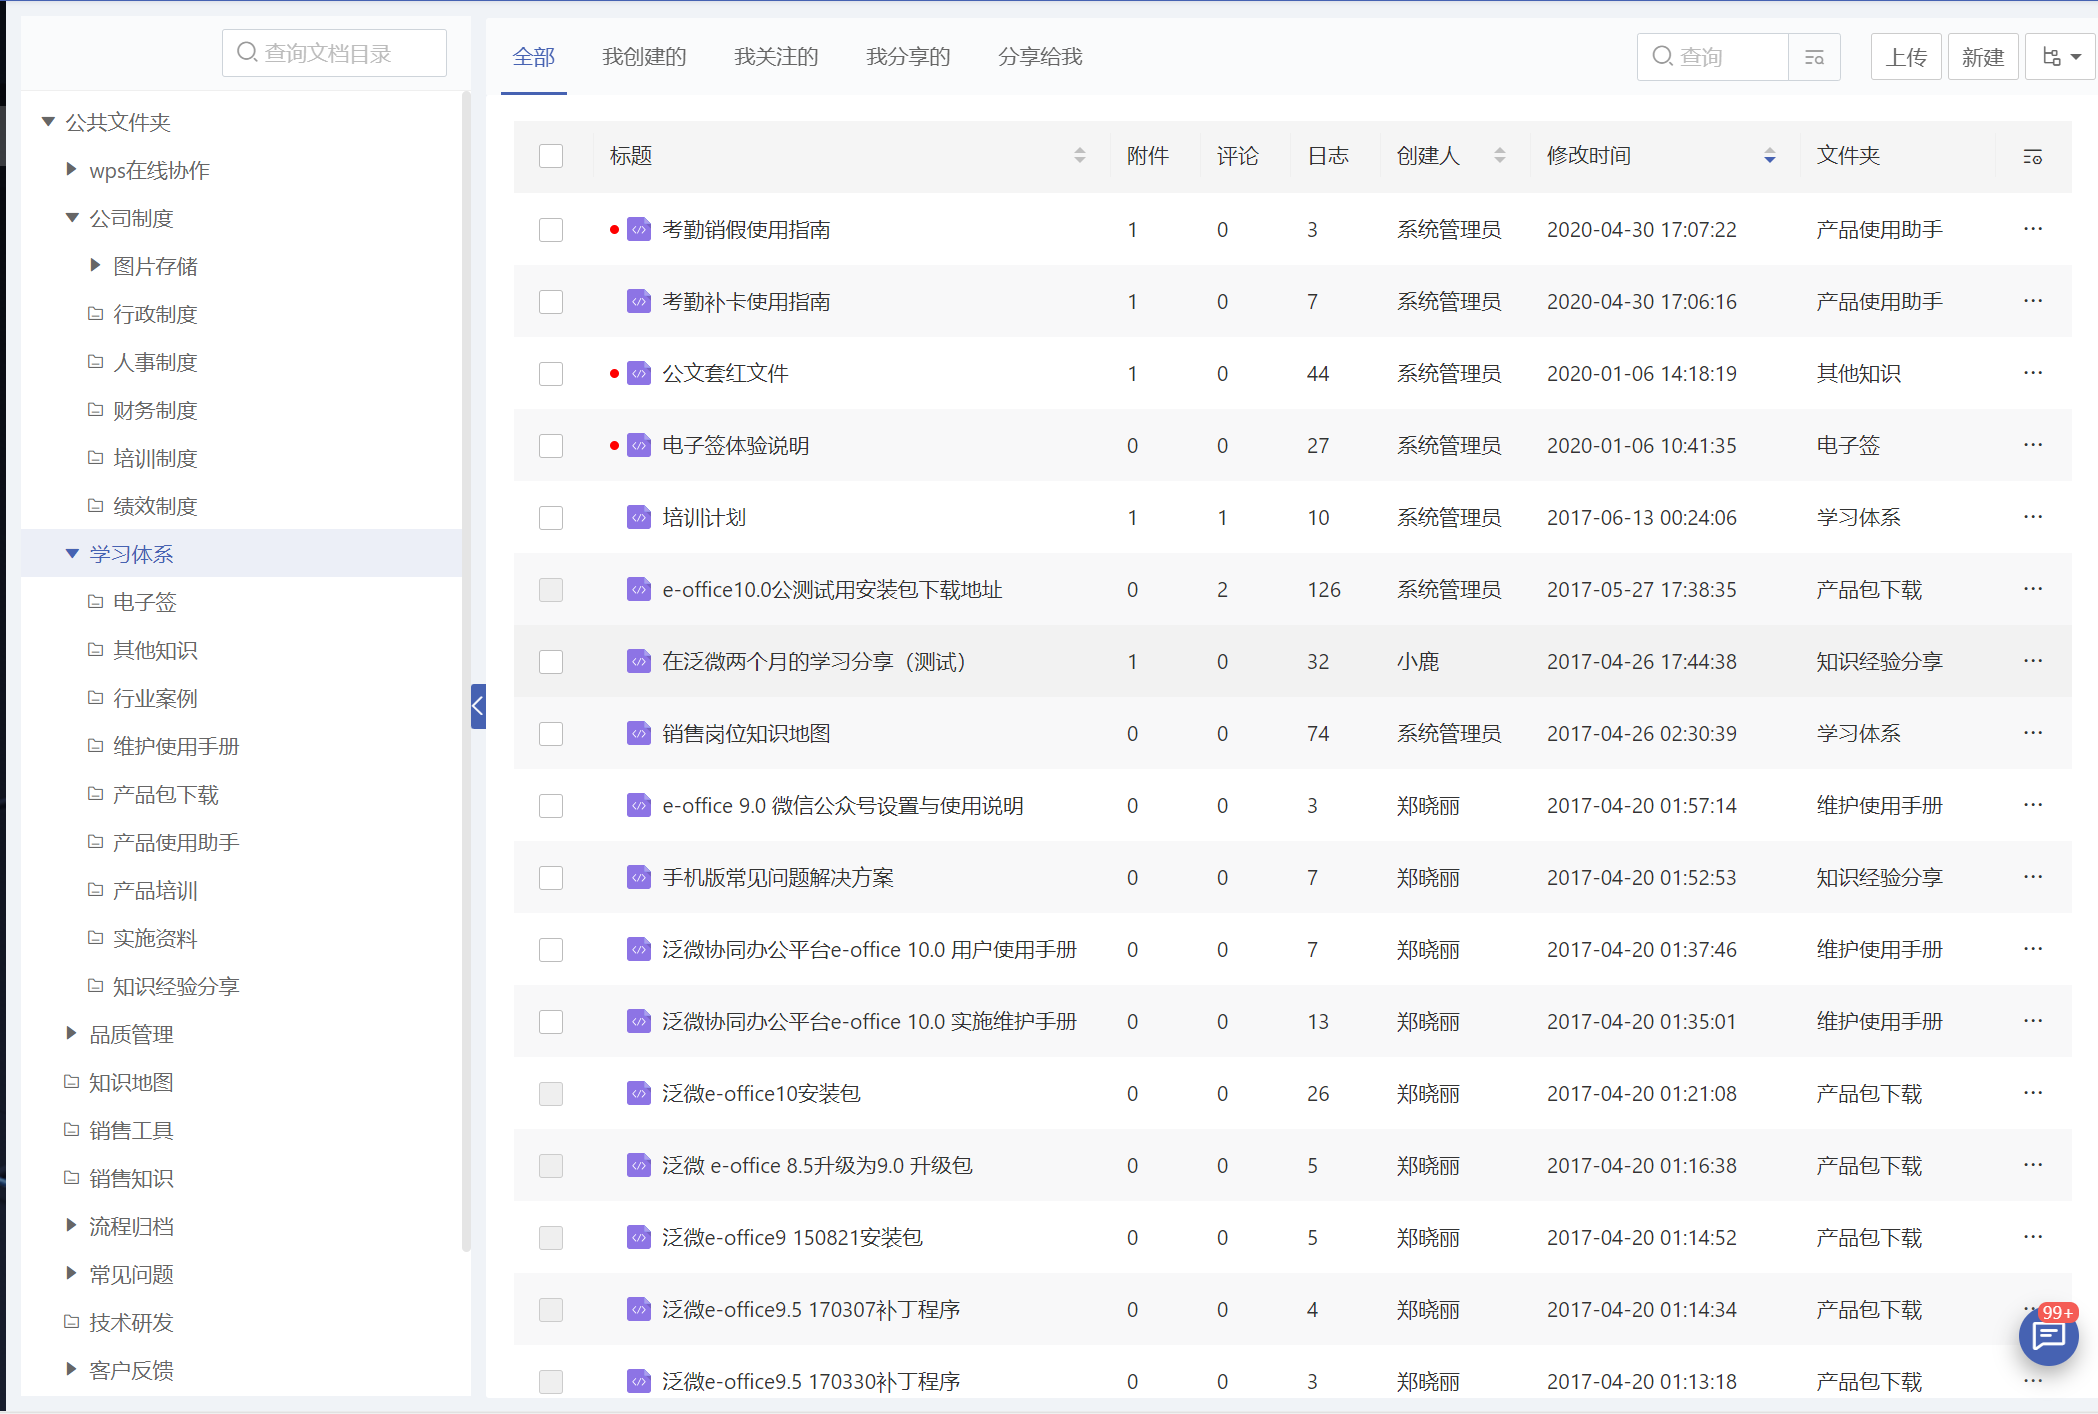Click folder icon beside 销售工具
This screenshot has width=2098, height=1414.
point(72,1130)
